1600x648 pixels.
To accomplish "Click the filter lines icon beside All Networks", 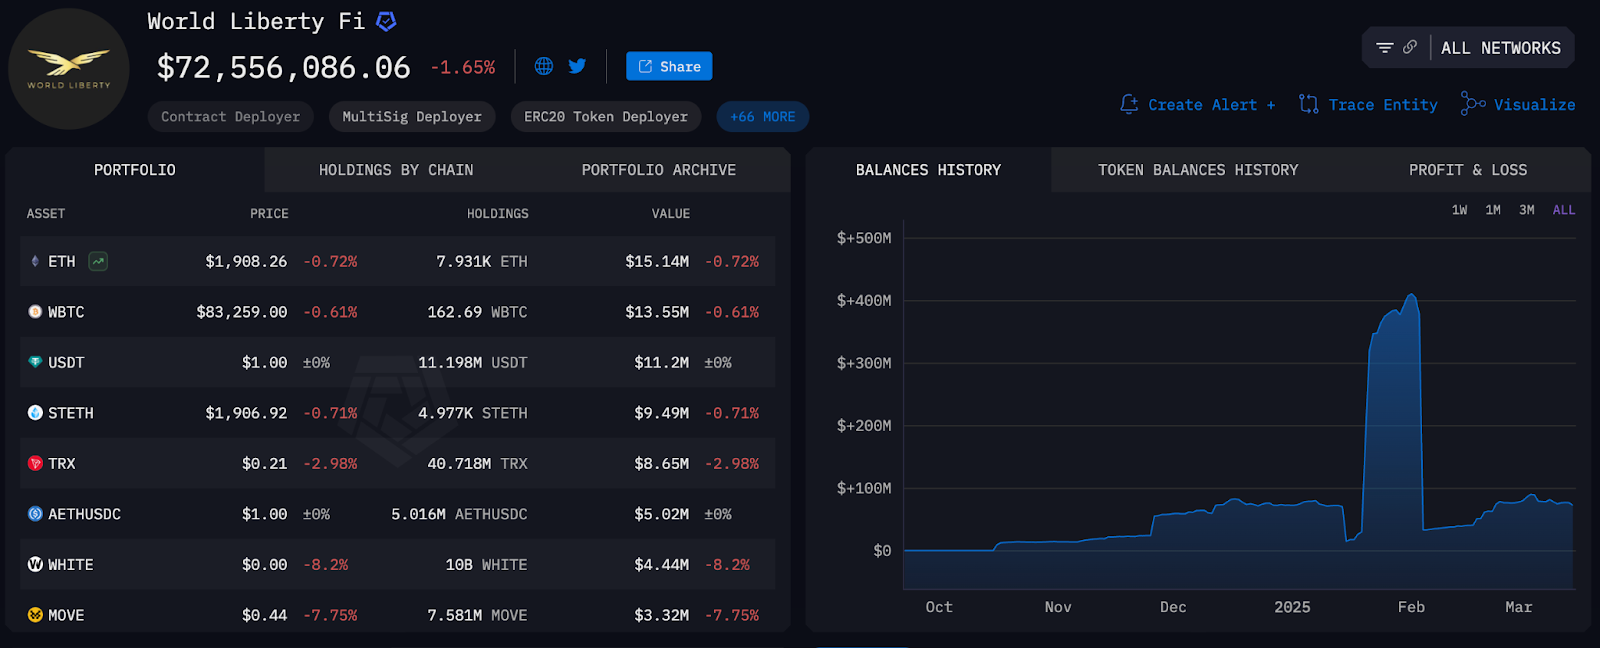I will tap(1385, 47).
